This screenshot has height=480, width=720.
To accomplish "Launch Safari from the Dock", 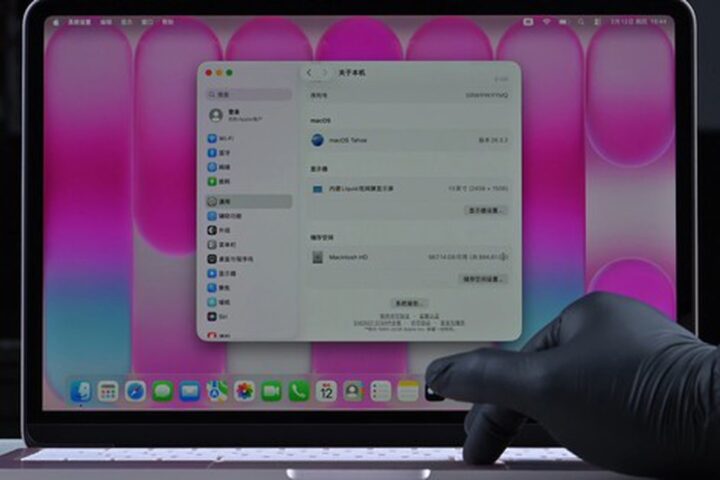I will [135, 391].
